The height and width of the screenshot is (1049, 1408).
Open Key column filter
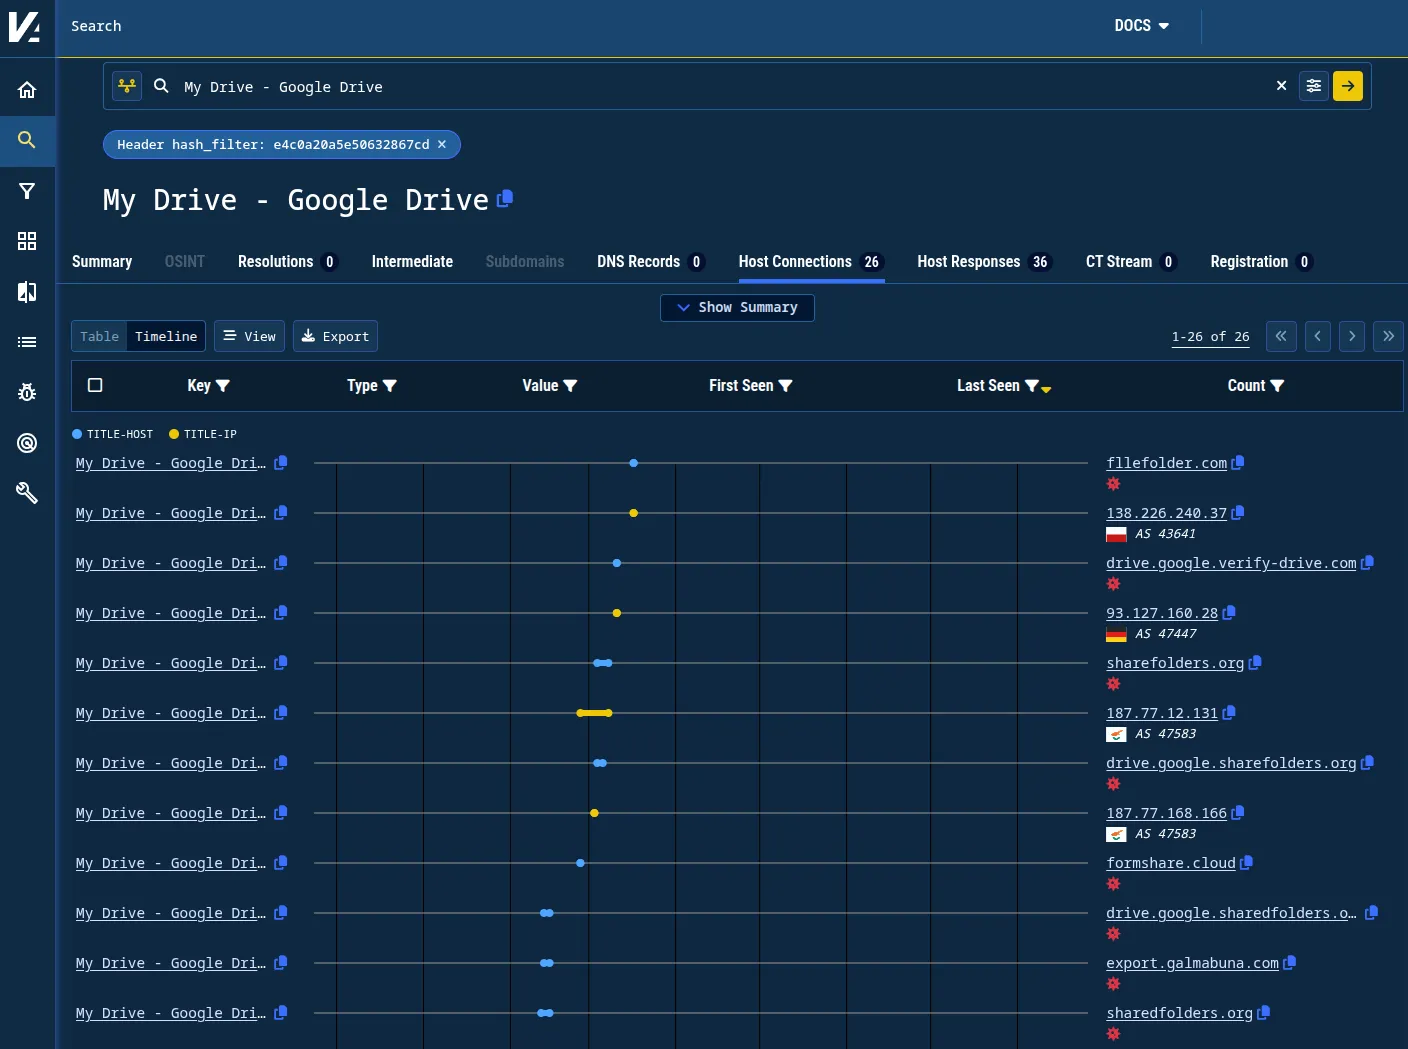(223, 385)
